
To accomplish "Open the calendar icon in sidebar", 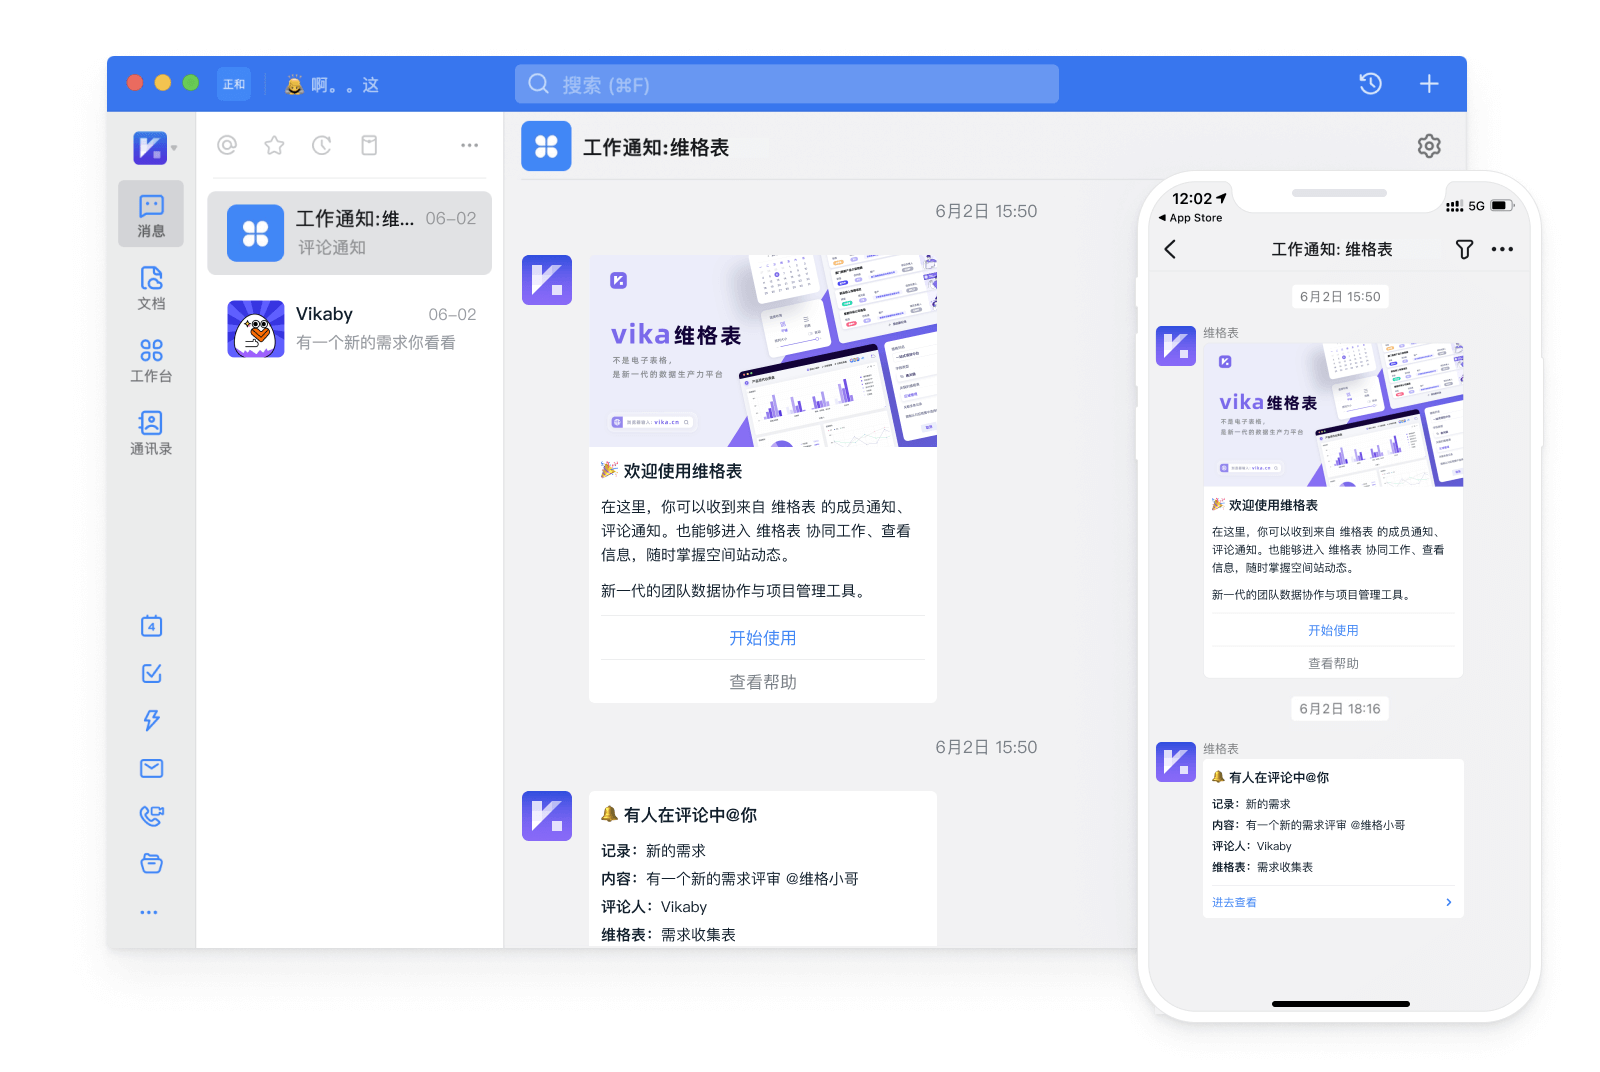I will (151, 626).
